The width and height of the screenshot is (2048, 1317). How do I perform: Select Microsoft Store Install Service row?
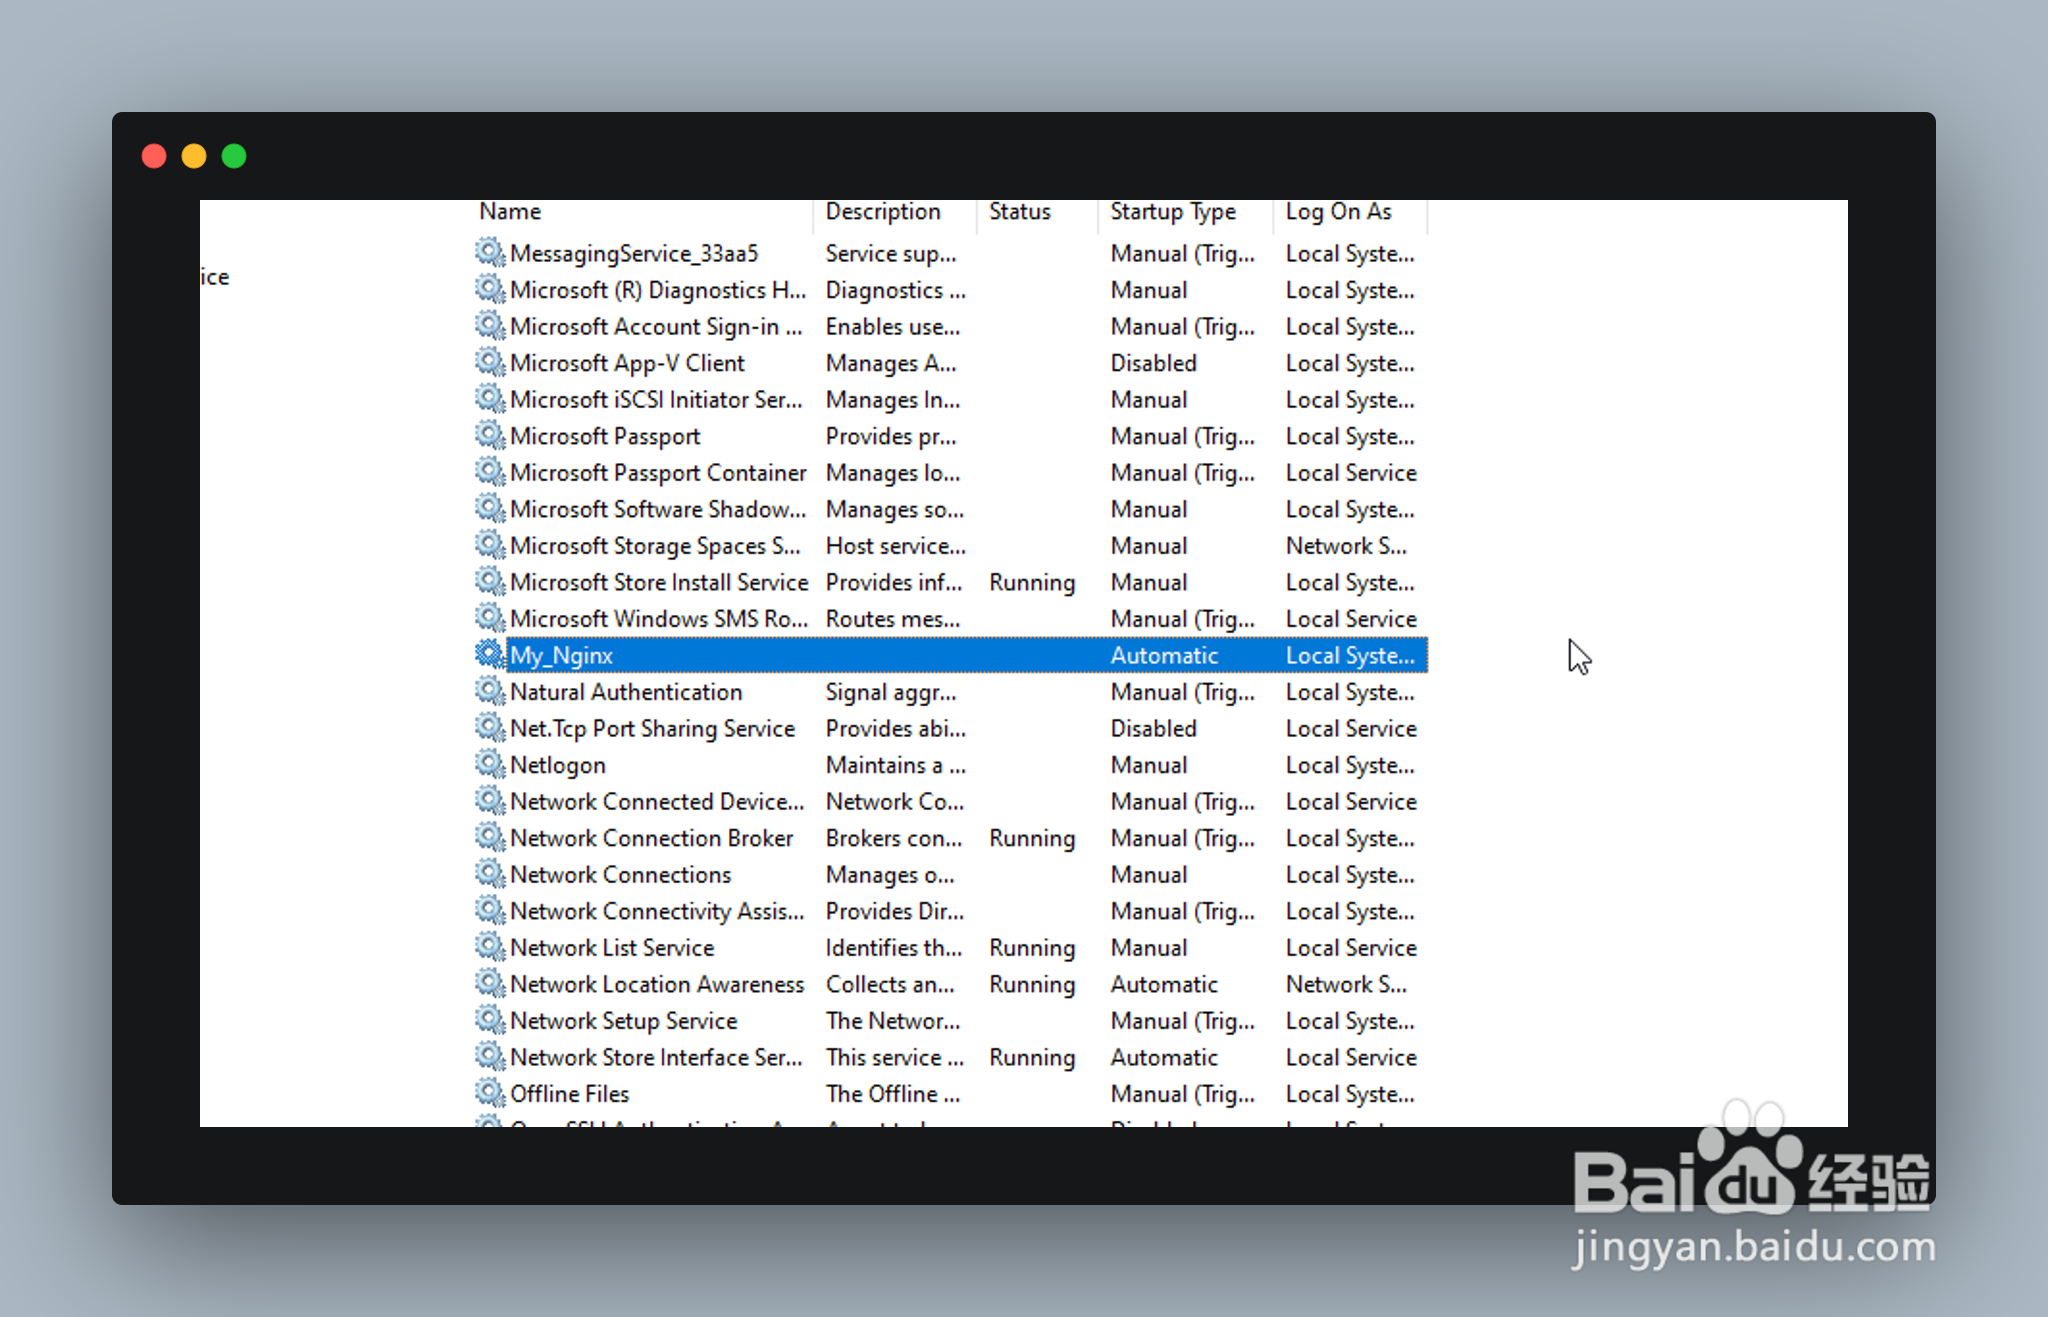pyautogui.click(x=658, y=583)
